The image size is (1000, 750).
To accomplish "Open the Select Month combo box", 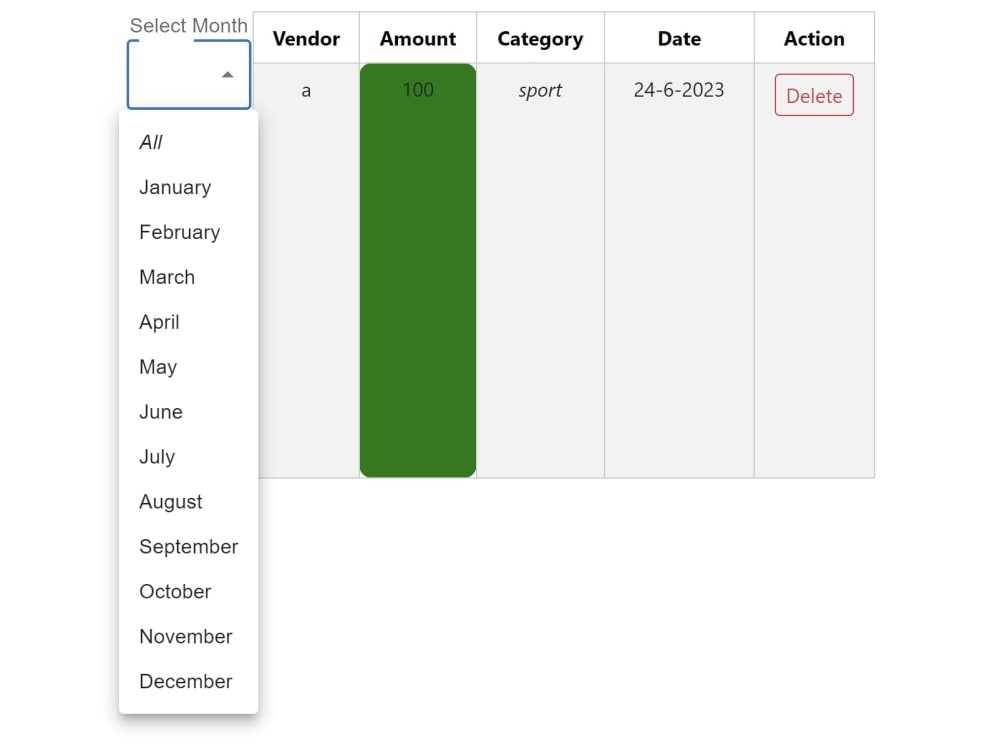I will pos(188,74).
